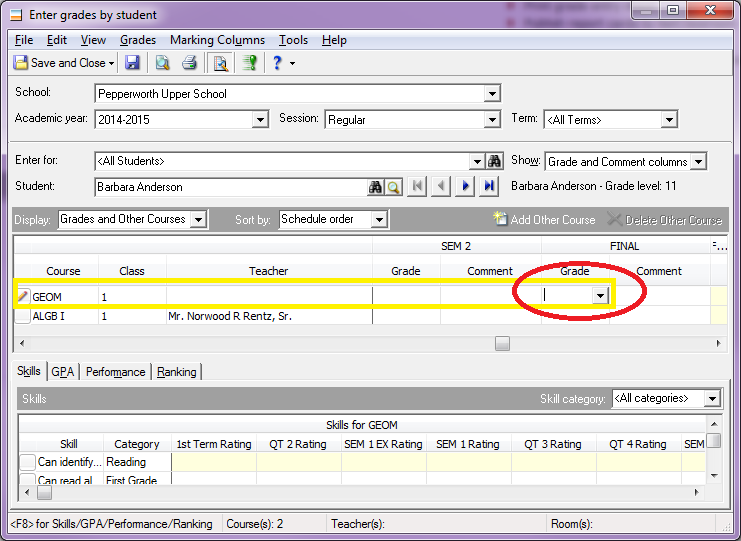Image resolution: width=741 pixels, height=541 pixels.
Task: Open the Grades menu
Action: (x=138, y=40)
